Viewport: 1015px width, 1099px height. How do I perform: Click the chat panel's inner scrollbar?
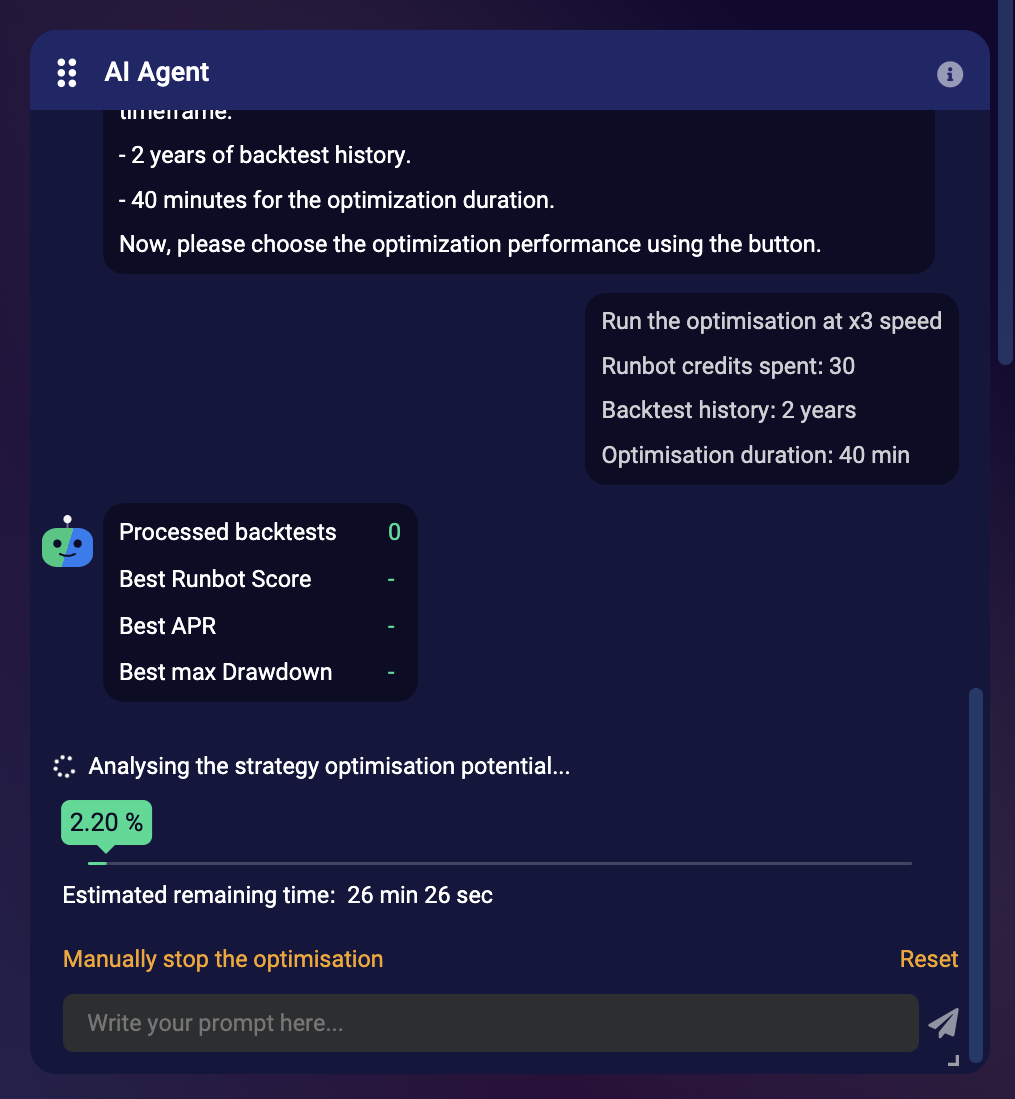(976, 870)
